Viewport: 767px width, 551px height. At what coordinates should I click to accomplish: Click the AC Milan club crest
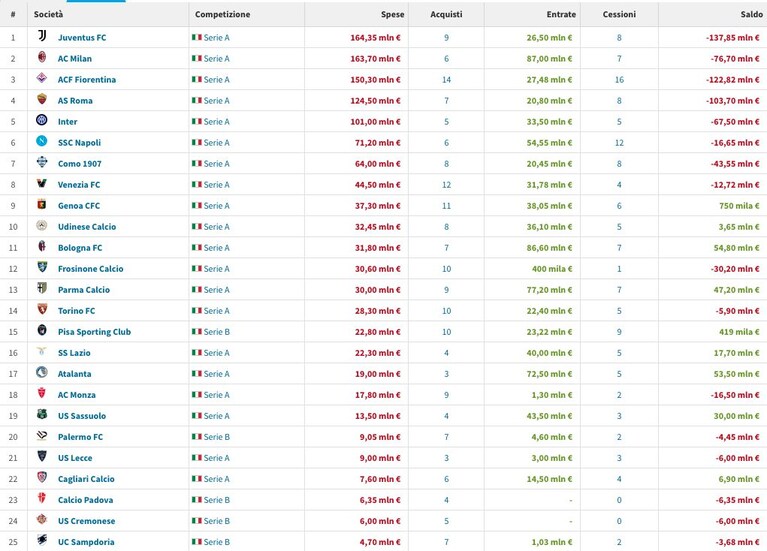tap(42, 57)
